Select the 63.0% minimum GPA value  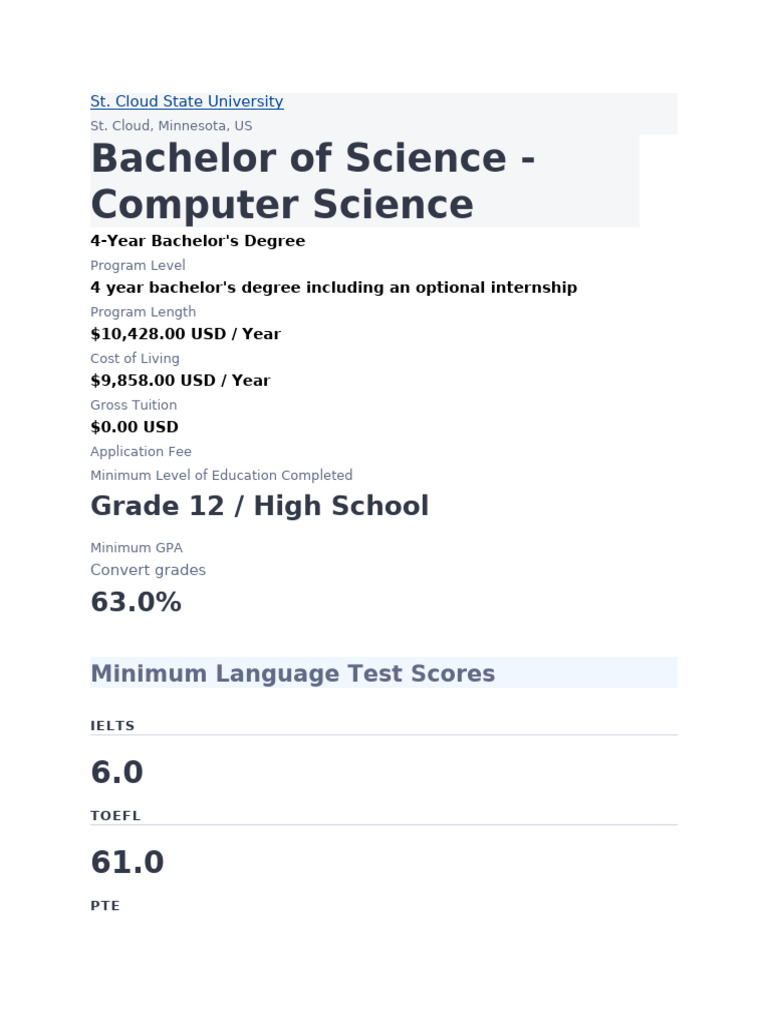click(136, 602)
